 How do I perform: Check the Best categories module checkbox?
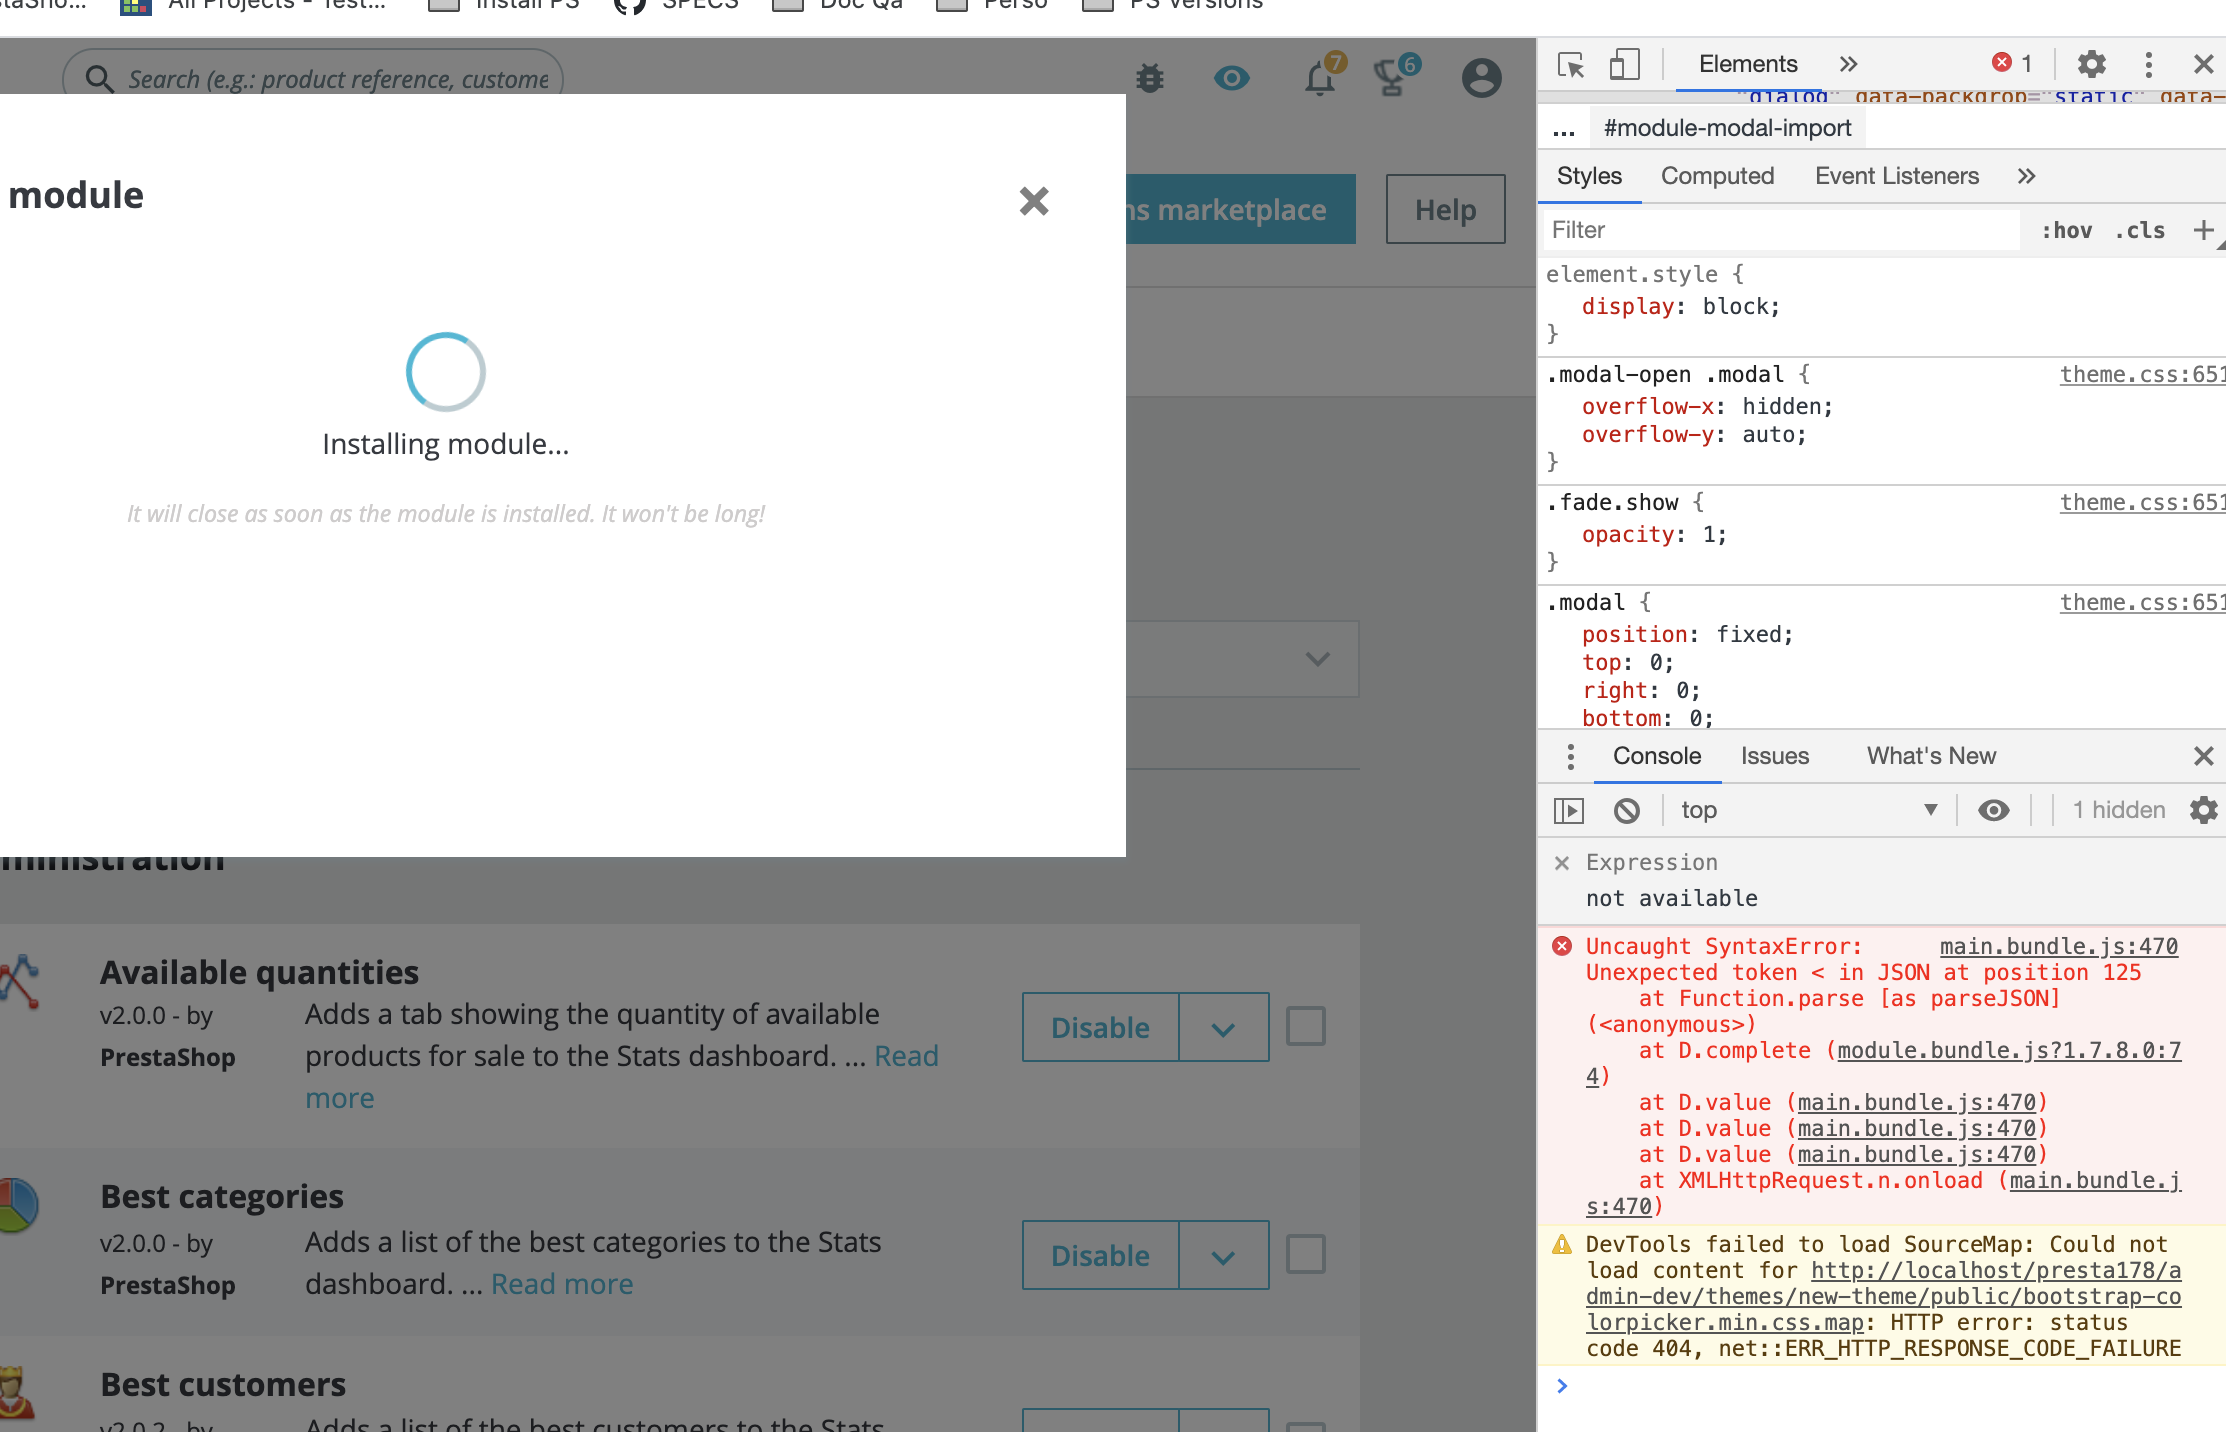coord(1306,1254)
